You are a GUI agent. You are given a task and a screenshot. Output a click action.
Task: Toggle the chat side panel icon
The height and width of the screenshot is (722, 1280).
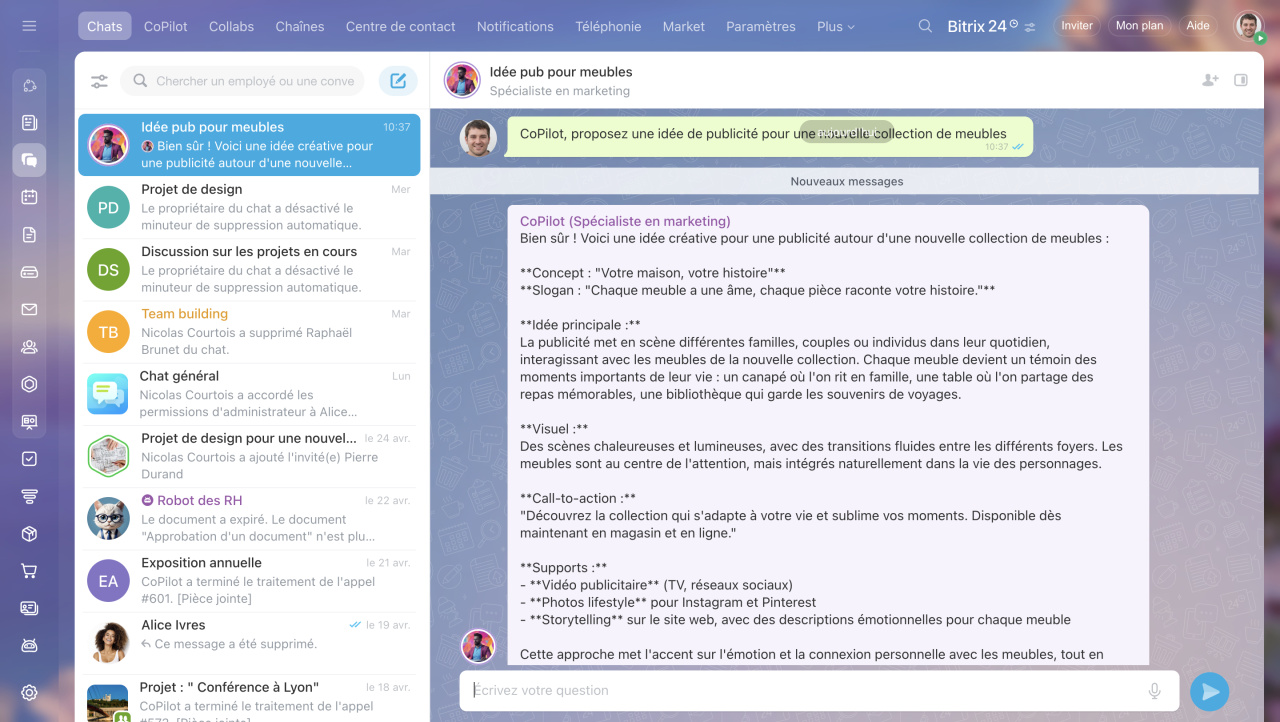tap(1241, 80)
